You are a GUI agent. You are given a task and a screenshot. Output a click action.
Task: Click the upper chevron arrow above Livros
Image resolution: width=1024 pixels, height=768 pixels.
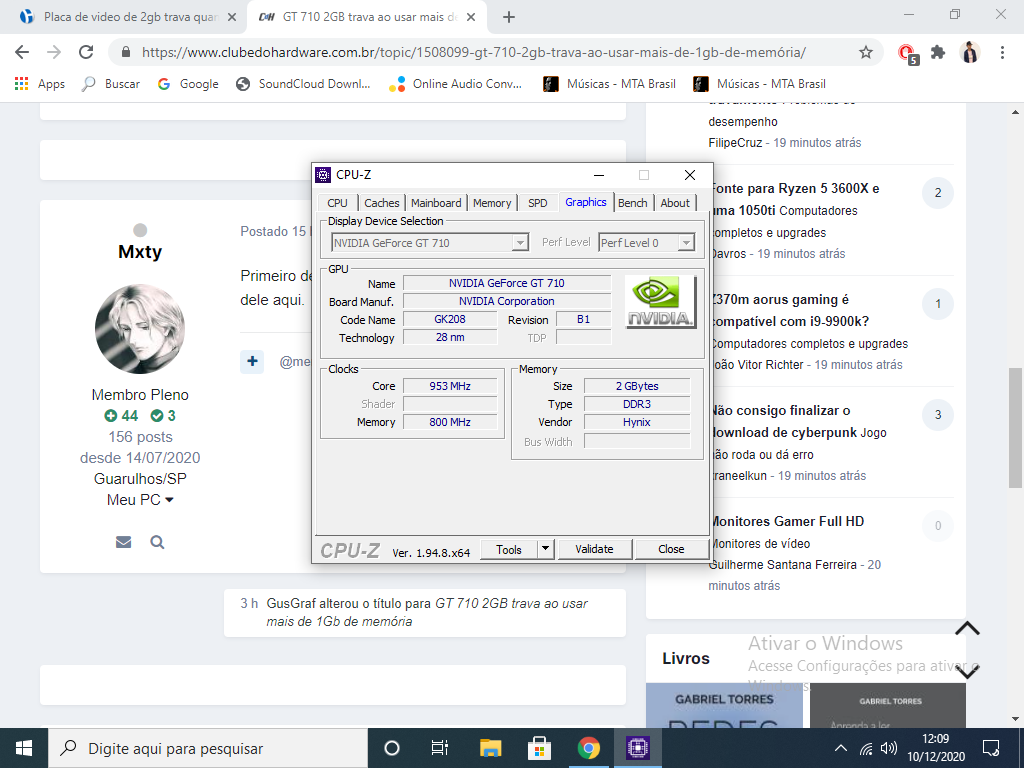pos(967,629)
